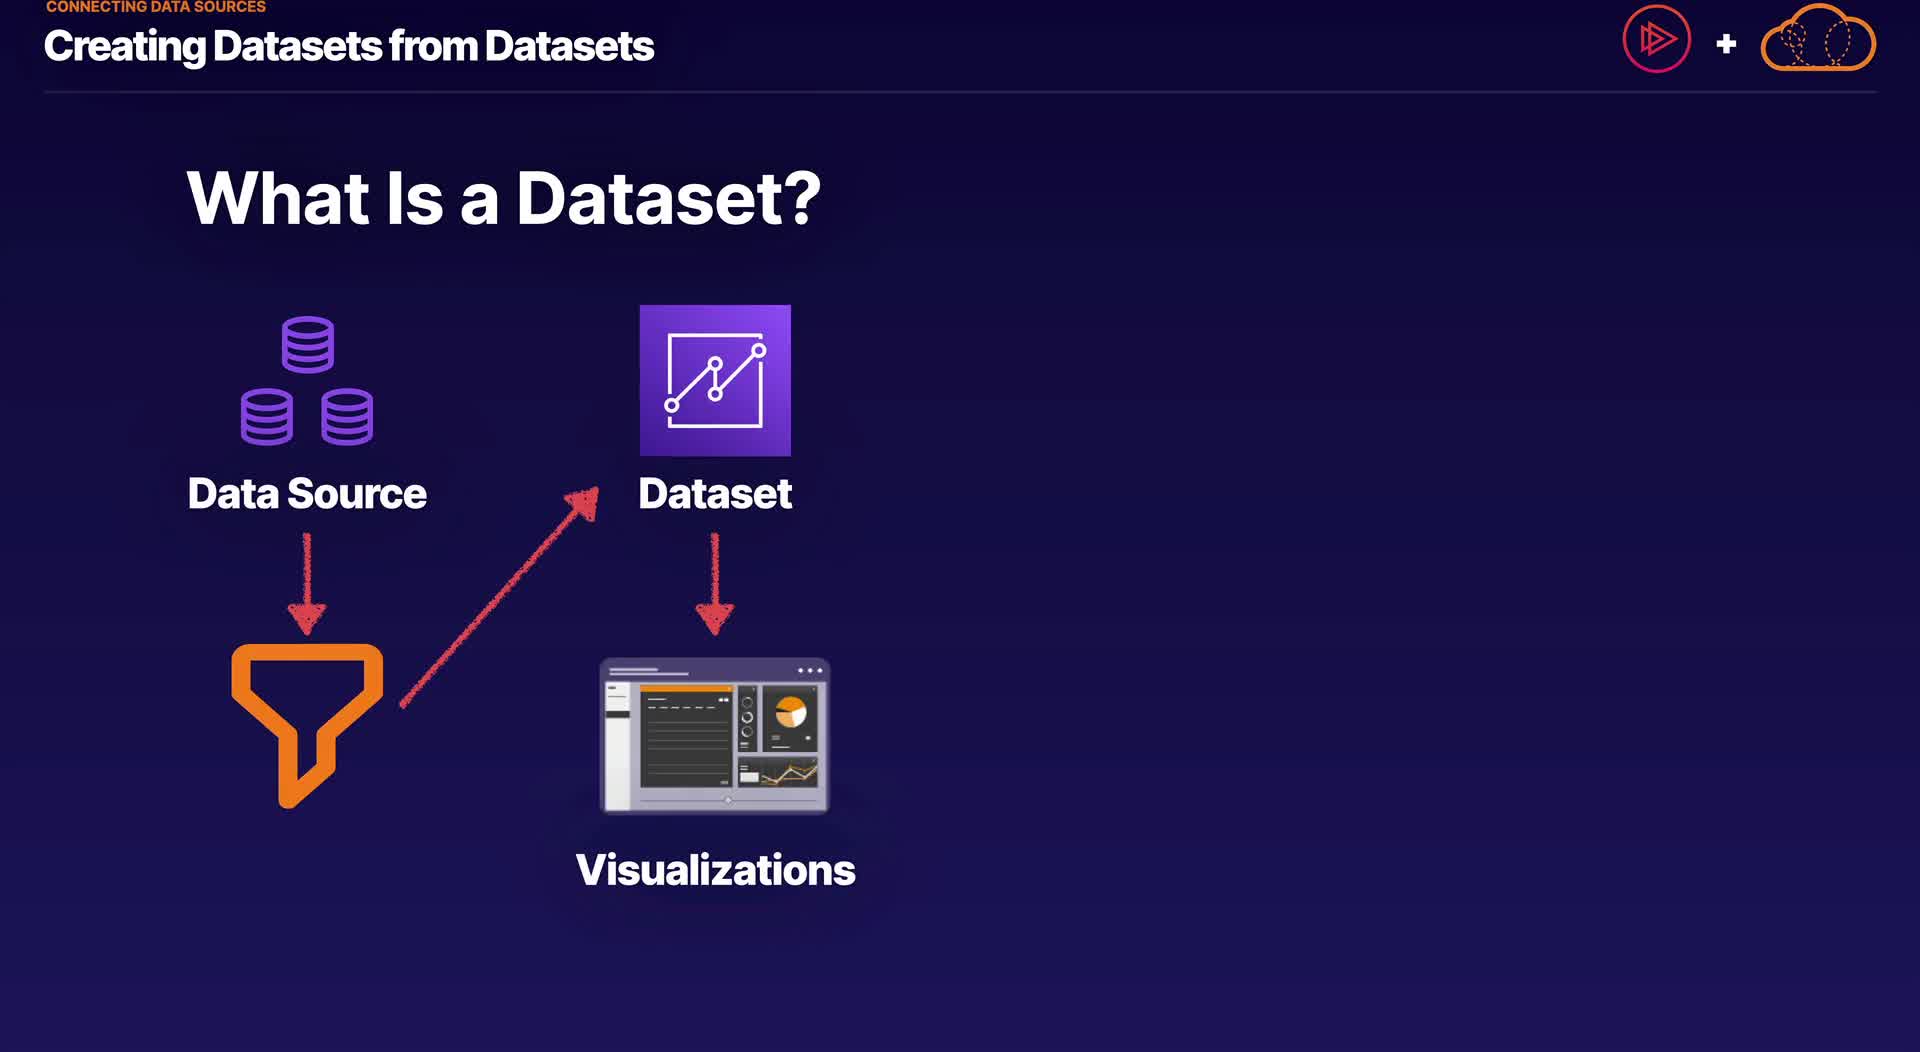Click the orange cloud logo
1920x1052 pixels.
coord(1818,40)
